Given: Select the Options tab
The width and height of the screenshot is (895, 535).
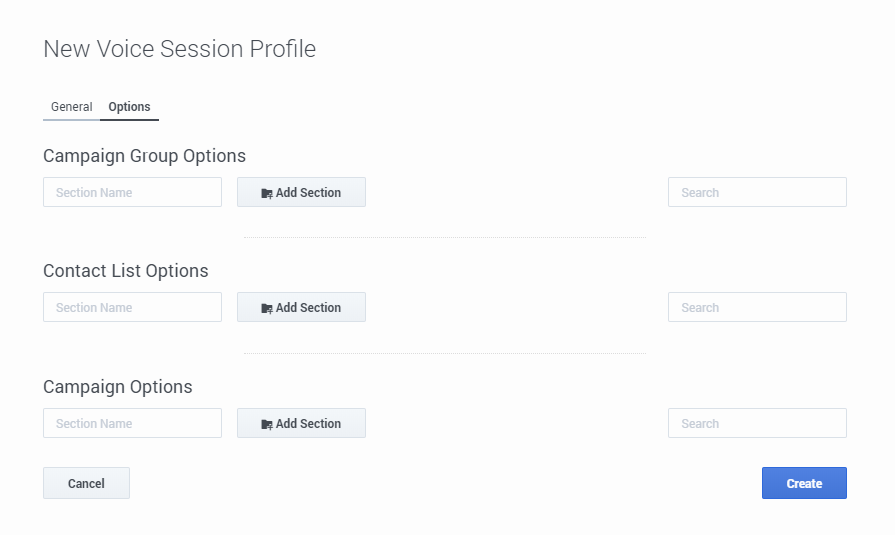Looking at the screenshot, I should pos(129,107).
